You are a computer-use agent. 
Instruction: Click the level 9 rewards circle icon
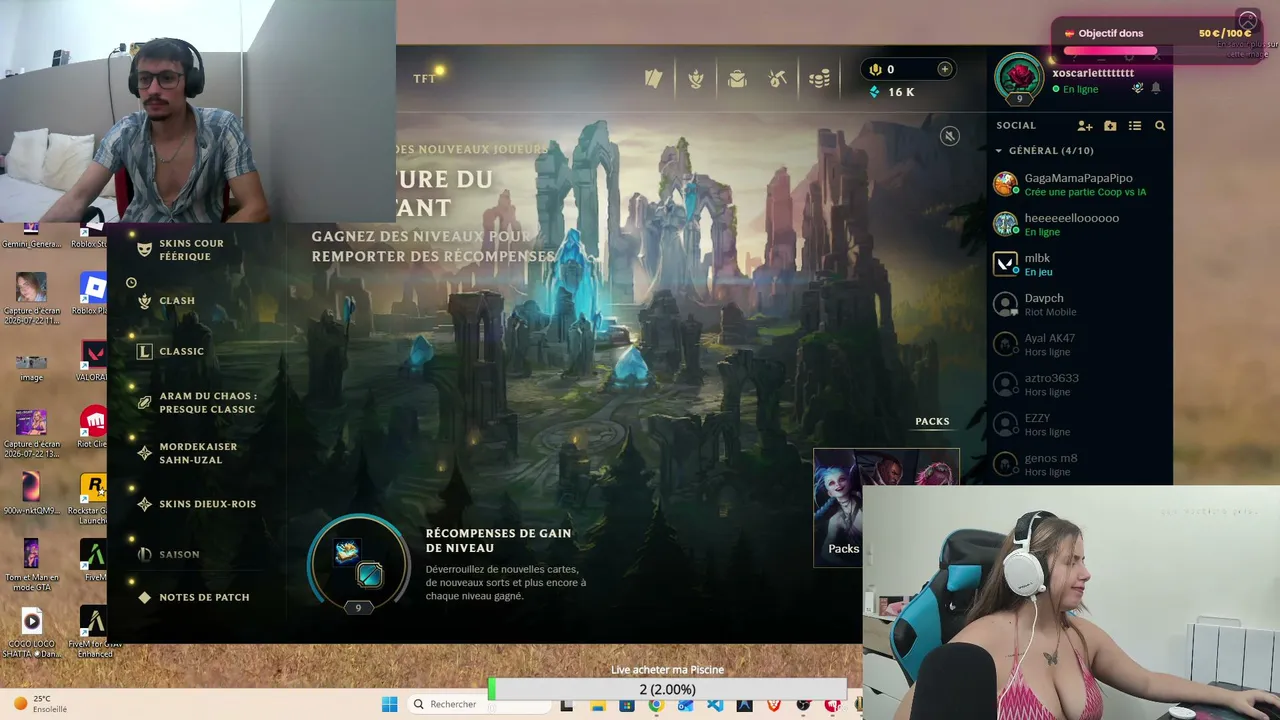point(358,564)
